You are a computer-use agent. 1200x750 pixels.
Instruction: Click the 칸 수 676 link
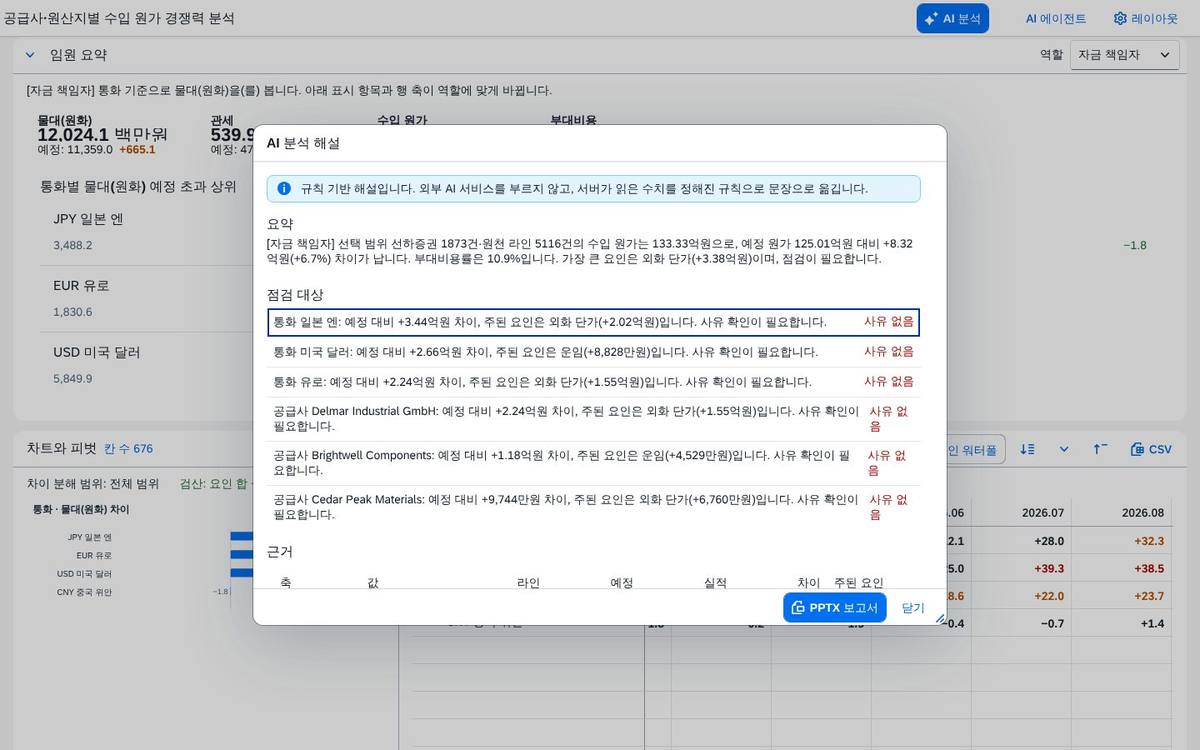tap(129, 449)
